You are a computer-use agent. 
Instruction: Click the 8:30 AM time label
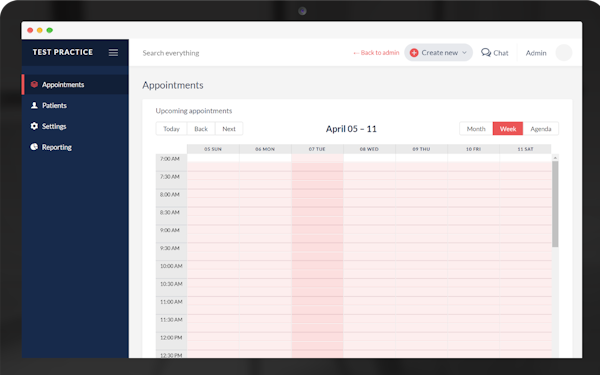tap(170, 212)
